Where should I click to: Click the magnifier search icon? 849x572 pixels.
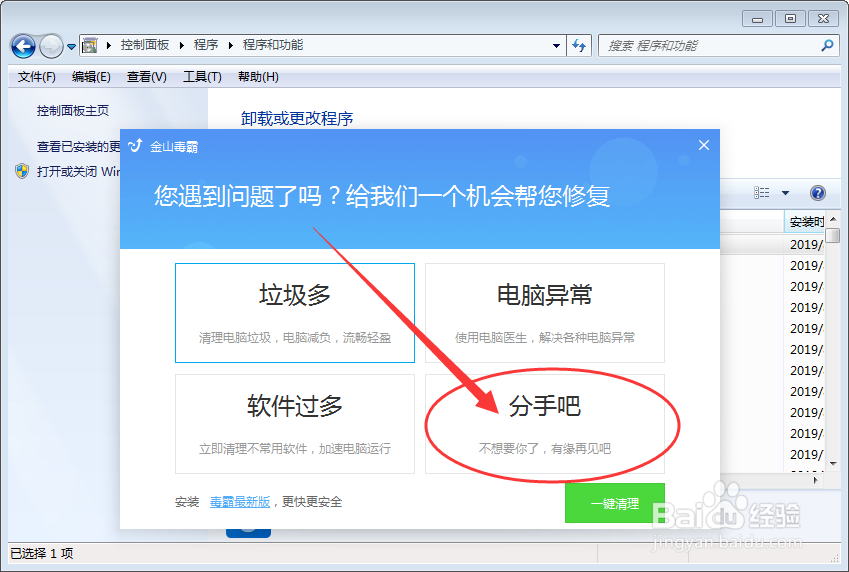[827, 46]
